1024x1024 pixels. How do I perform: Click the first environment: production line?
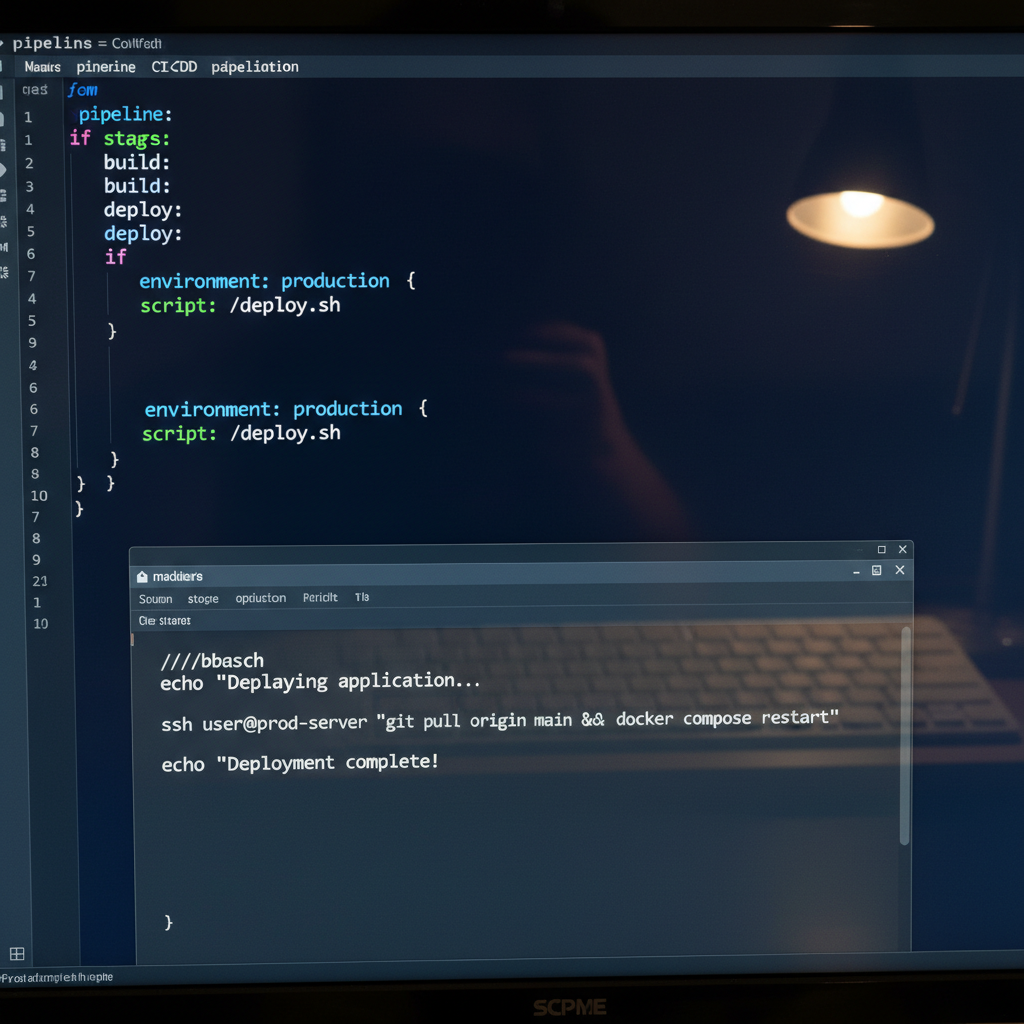click(278, 281)
